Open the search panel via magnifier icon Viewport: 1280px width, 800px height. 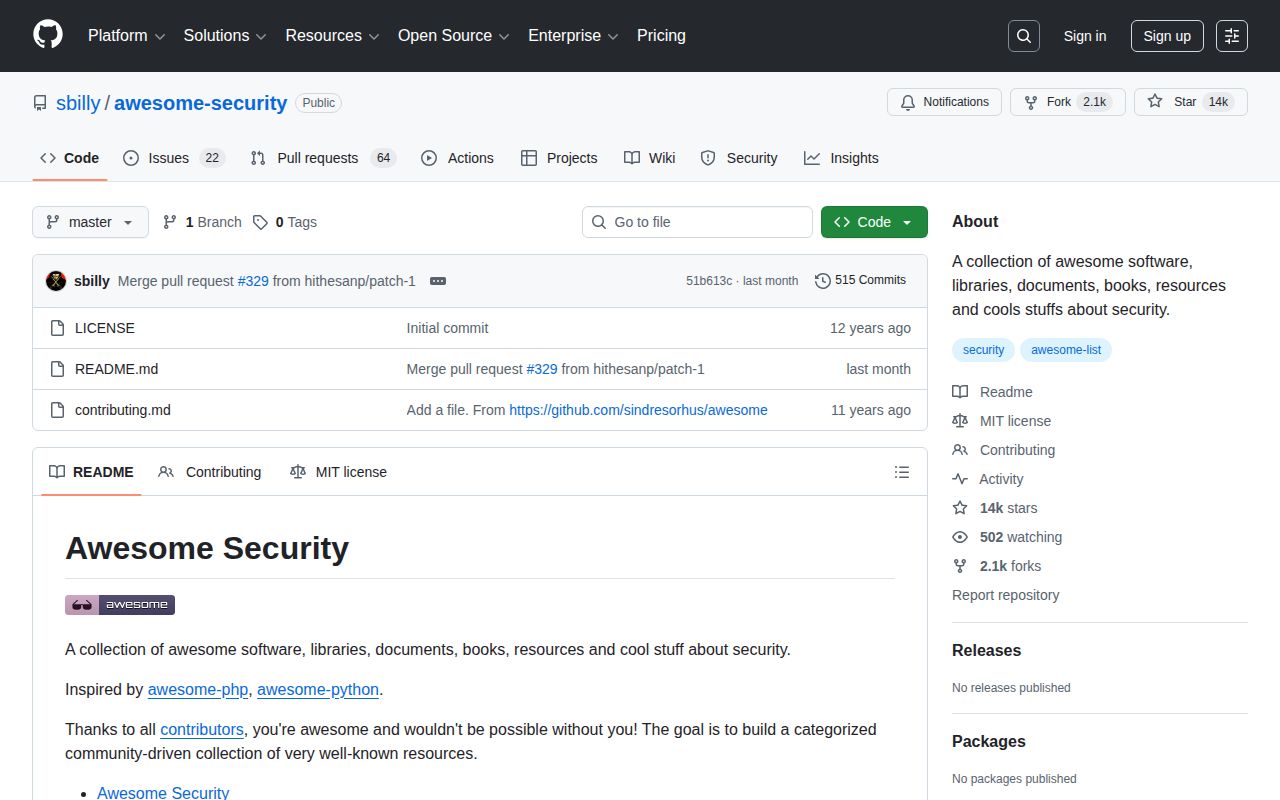pyautogui.click(x=1023, y=35)
